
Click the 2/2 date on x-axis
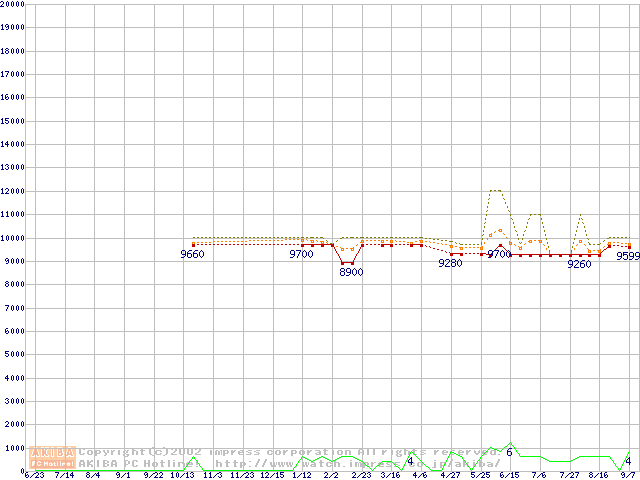point(331,475)
